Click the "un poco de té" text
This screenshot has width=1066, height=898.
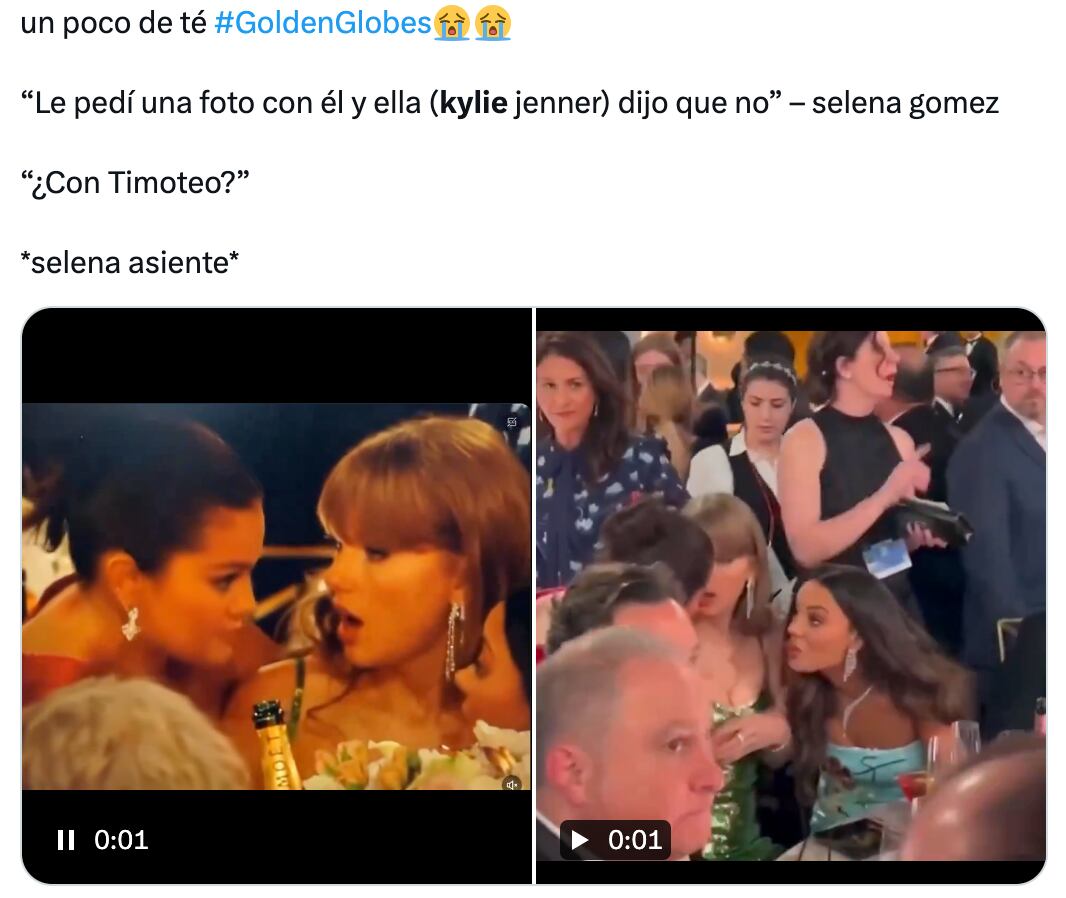tap(114, 23)
